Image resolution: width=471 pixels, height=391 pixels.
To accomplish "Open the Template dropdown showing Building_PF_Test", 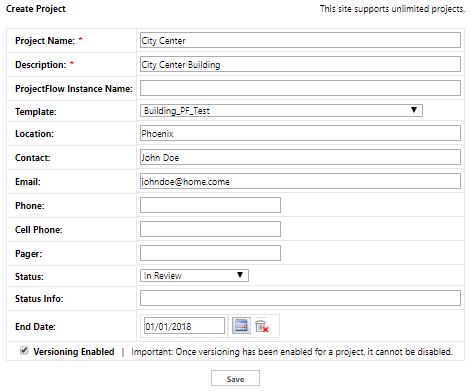I will [281, 110].
